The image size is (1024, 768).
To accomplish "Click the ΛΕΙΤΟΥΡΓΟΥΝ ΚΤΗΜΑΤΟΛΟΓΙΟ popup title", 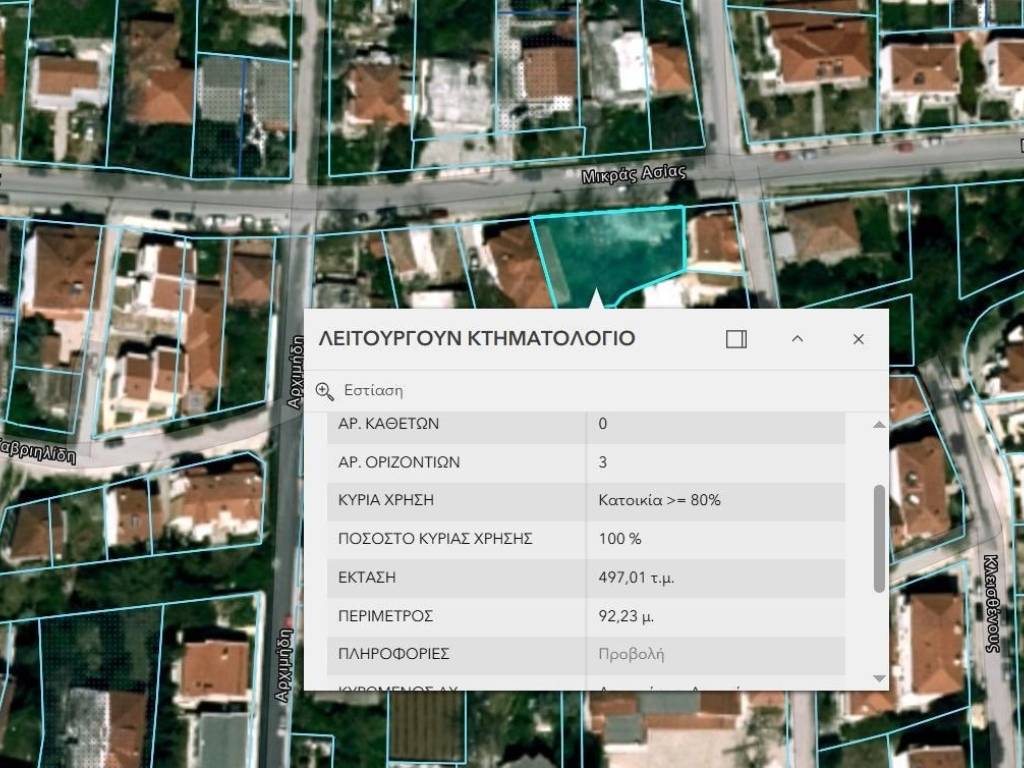I will (476, 339).
